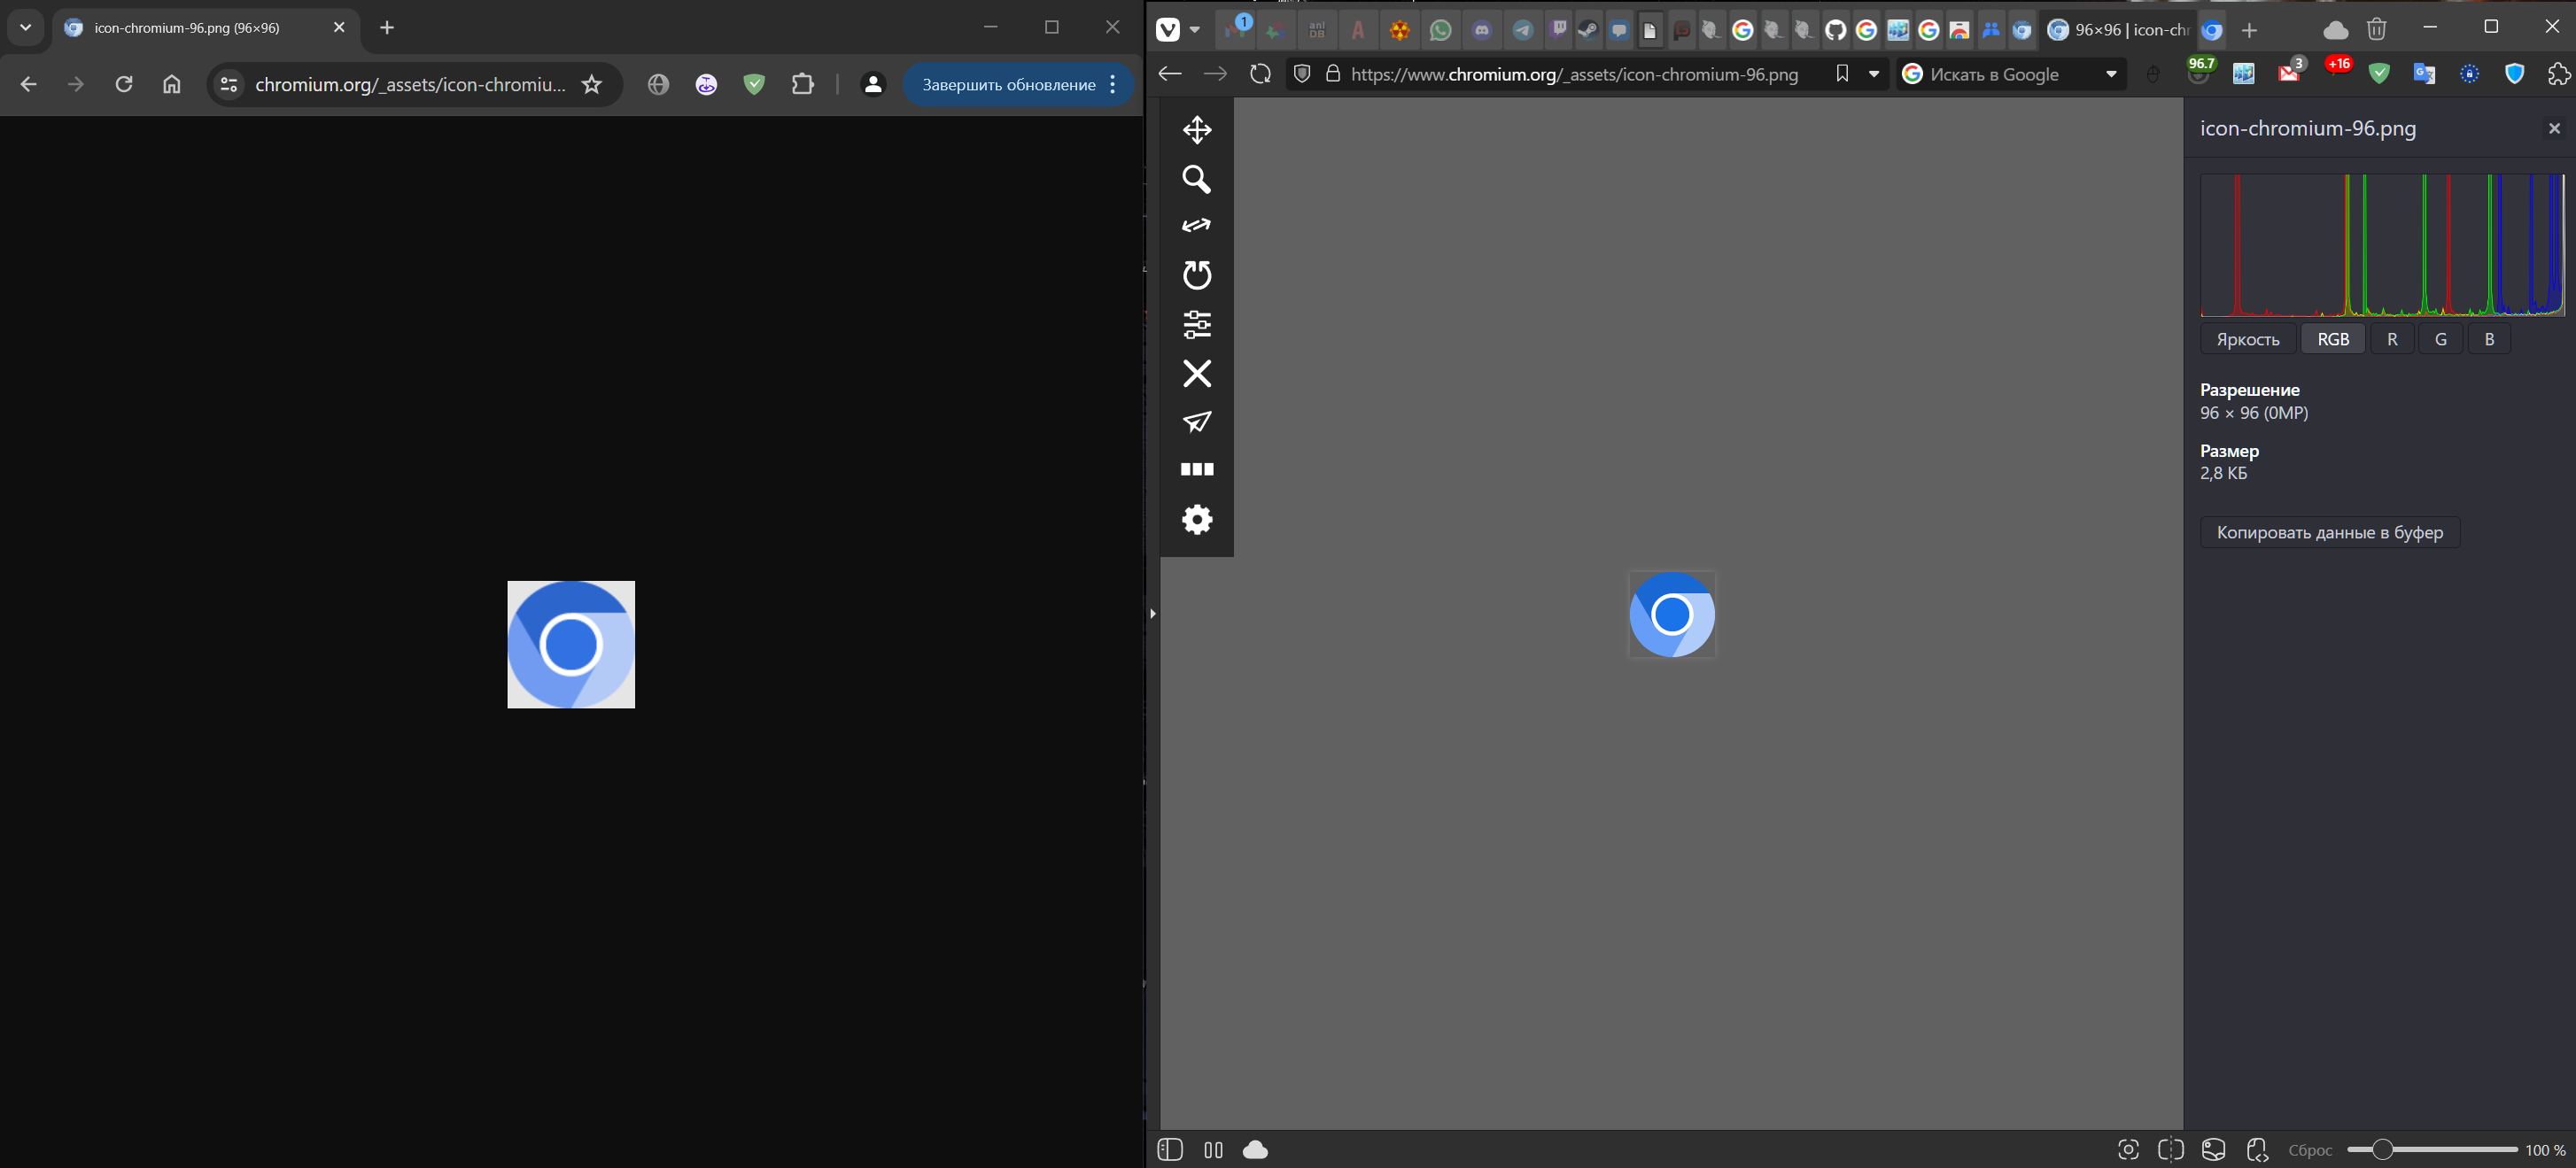This screenshot has width=2576, height=1168.
Task: Rotate the image with the circular arrow icon
Action: [1197, 275]
